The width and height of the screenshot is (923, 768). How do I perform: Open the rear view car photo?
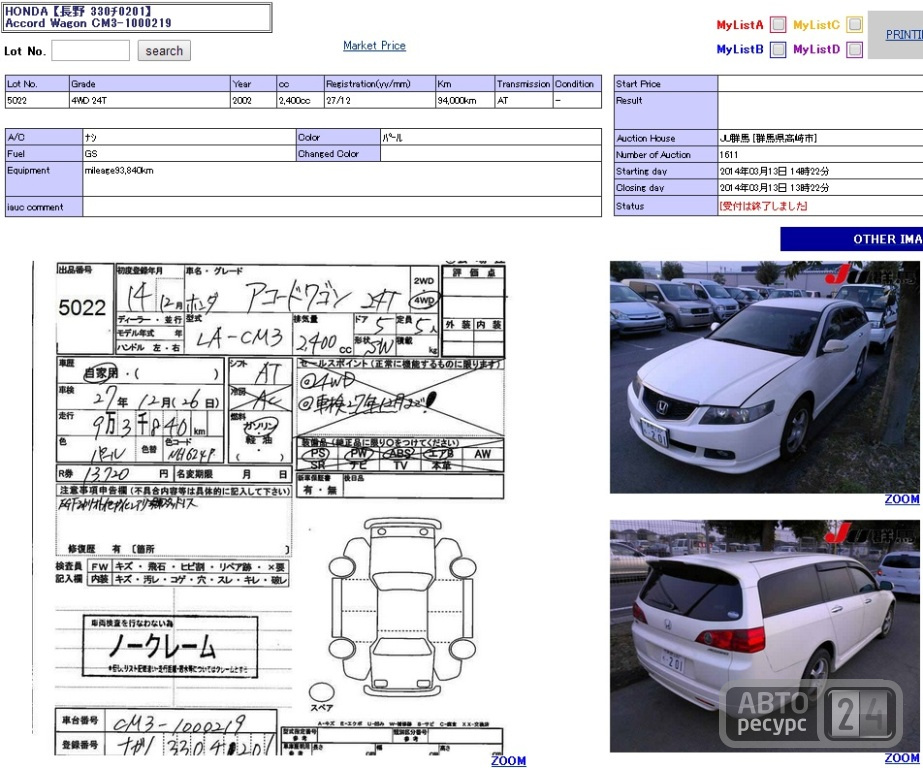(765, 636)
